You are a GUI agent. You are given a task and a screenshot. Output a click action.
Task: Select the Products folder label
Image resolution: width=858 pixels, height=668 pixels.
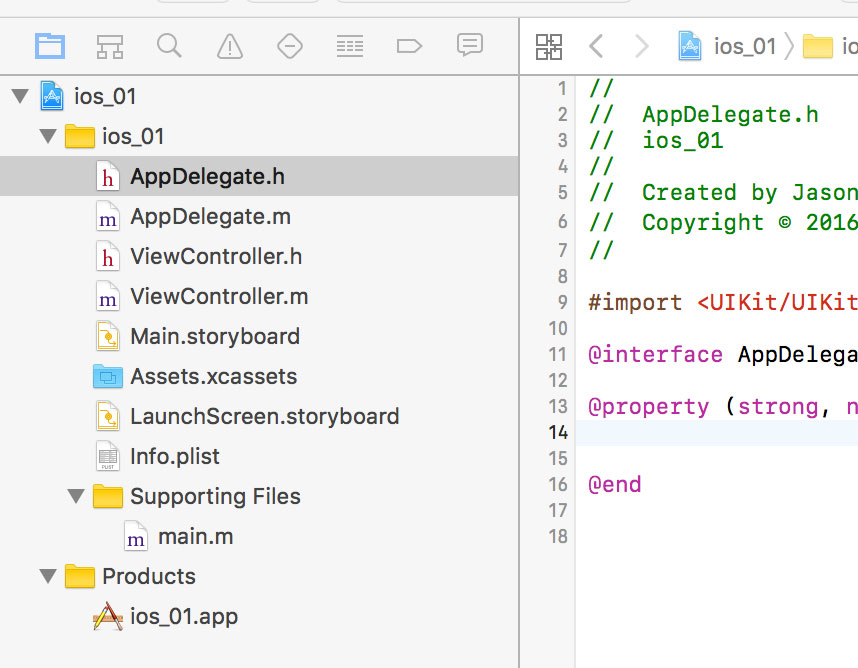click(149, 576)
